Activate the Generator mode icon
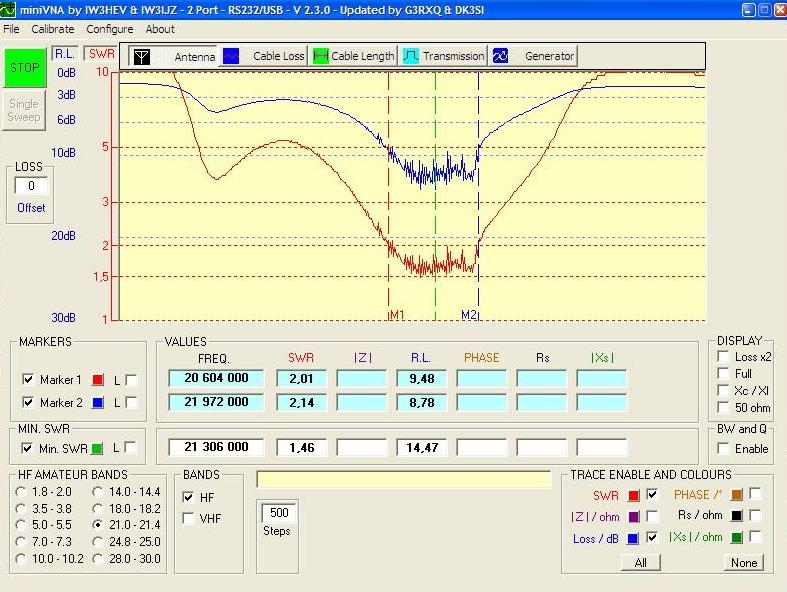The width and height of the screenshot is (787, 592). [x=500, y=56]
